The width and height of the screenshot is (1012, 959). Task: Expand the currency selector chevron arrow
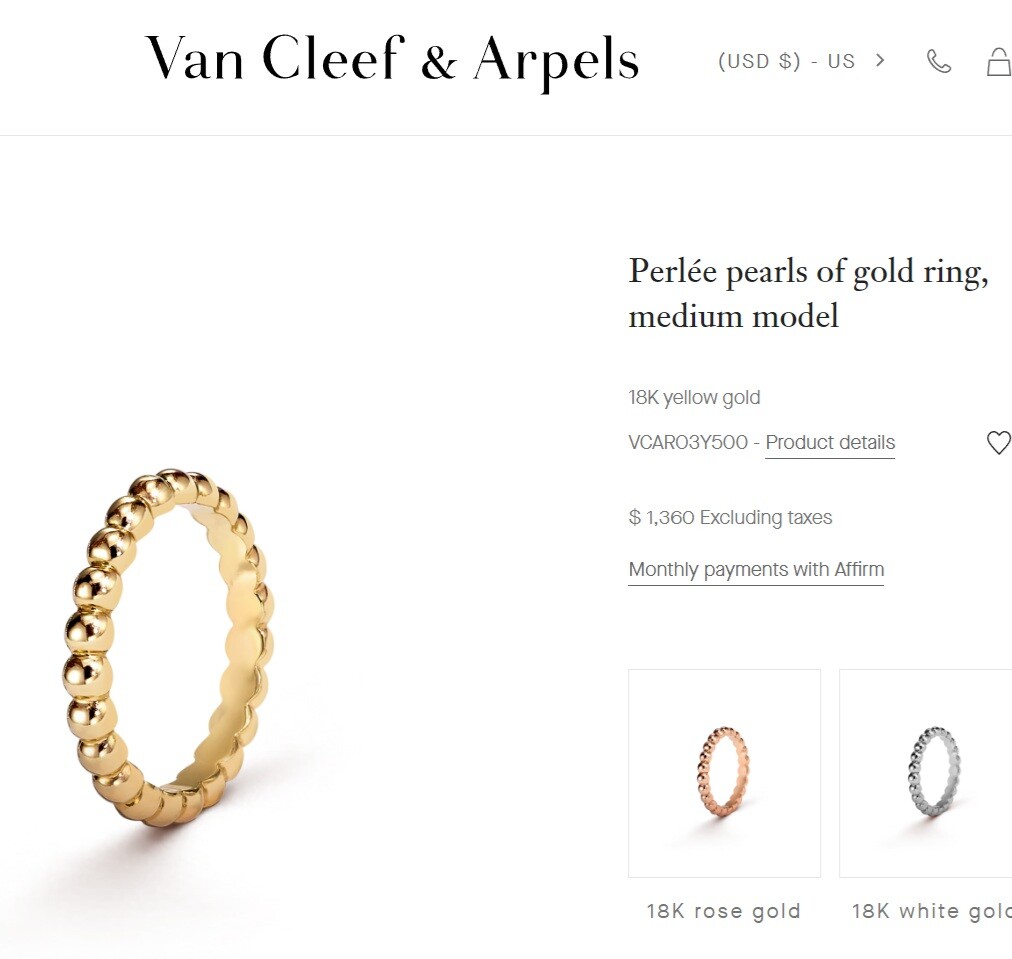tap(880, 60)
